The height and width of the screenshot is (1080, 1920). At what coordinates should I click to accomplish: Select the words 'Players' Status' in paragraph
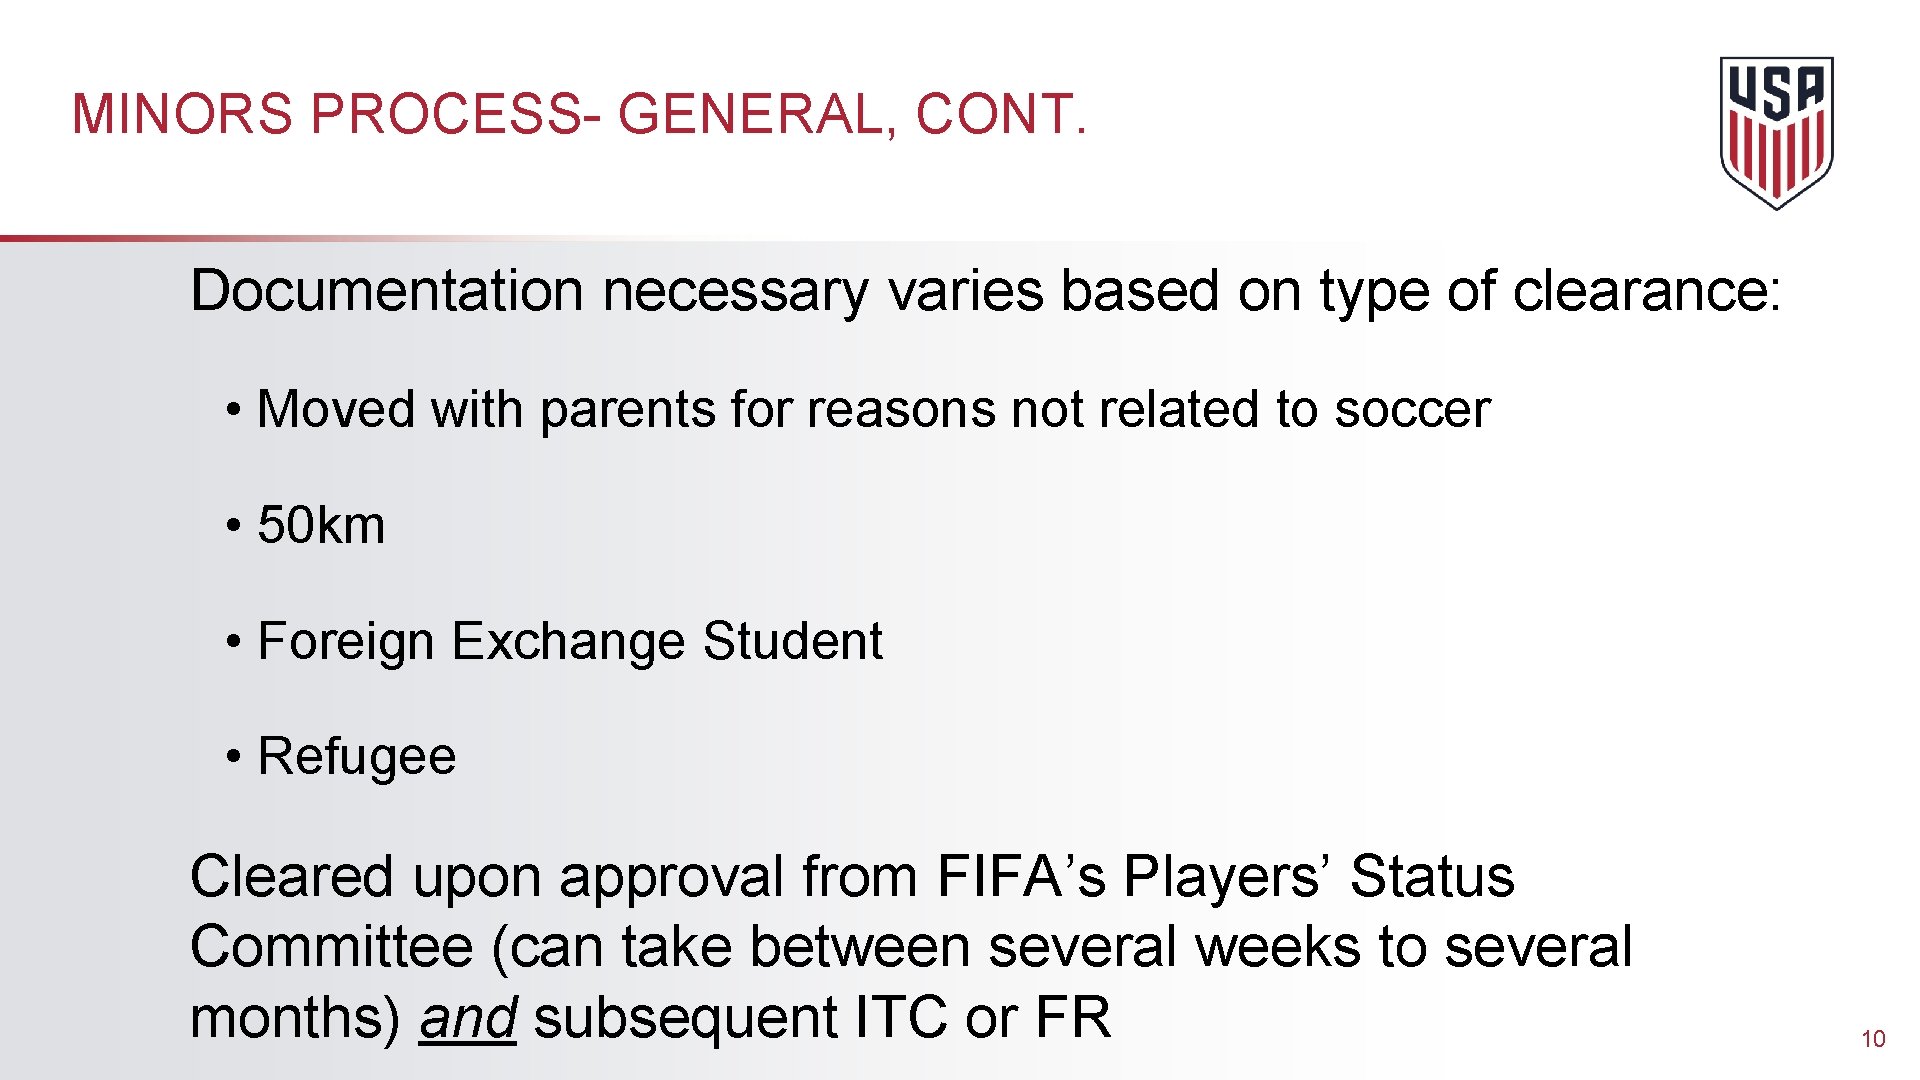click(1319, 876)
